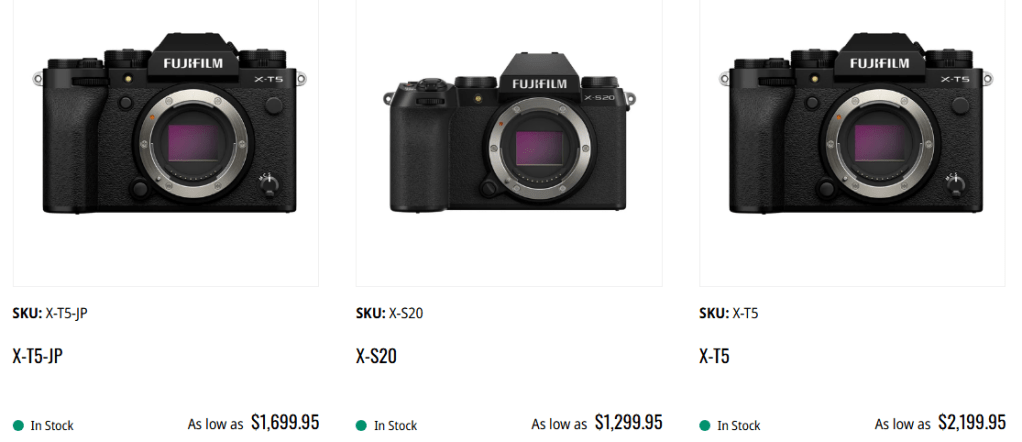This screenshot has width=1022, height=442.
Task: Select the $1,299.95 price
Action: click(628, 423)
